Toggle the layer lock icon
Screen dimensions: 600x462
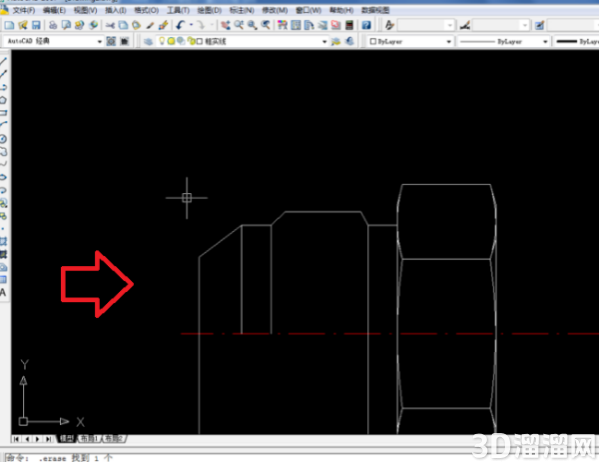click(192, 41)
